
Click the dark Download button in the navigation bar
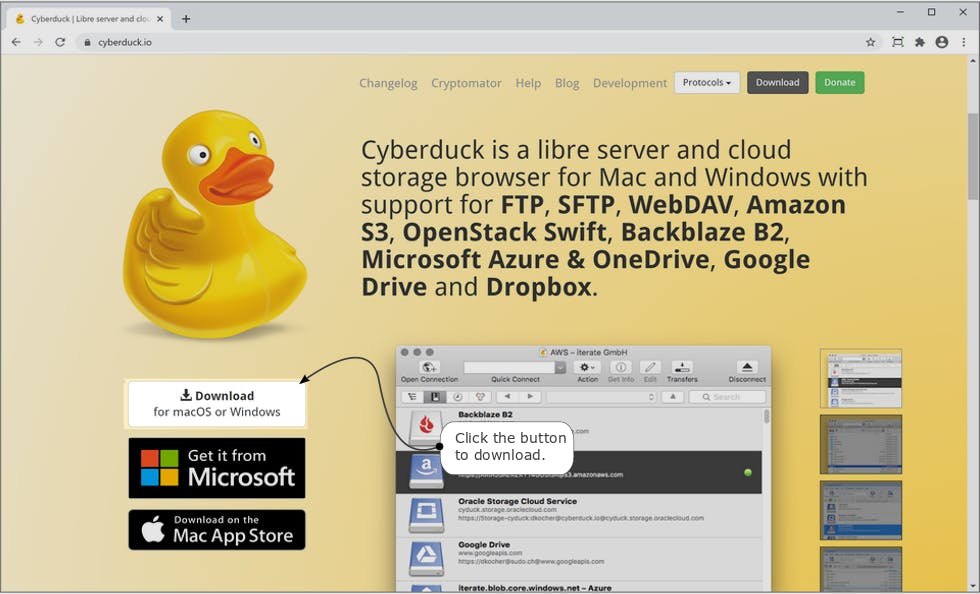coord(778,83)
